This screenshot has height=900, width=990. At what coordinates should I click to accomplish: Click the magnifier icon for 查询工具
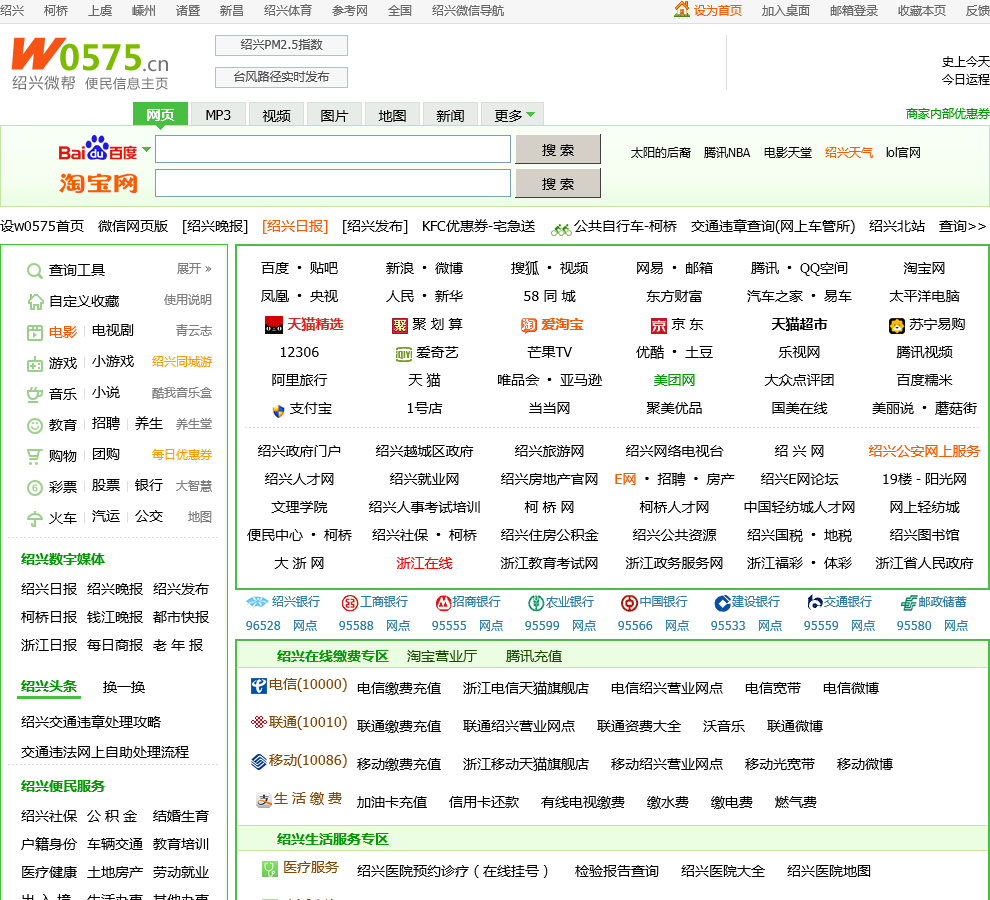(35, 270)
